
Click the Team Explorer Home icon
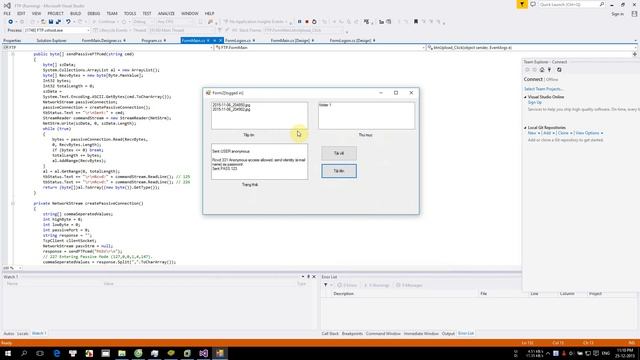click(542, 70)
